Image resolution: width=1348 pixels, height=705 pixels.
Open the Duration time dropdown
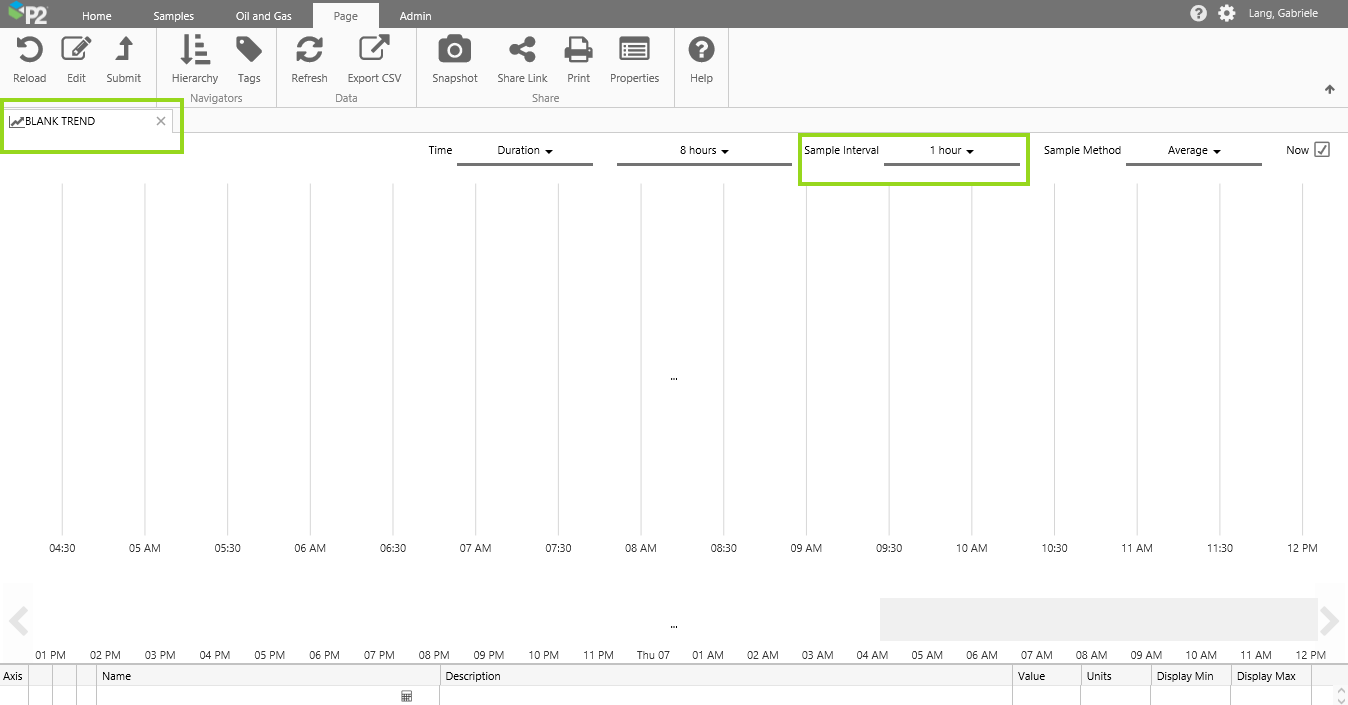tap(525, 151)
